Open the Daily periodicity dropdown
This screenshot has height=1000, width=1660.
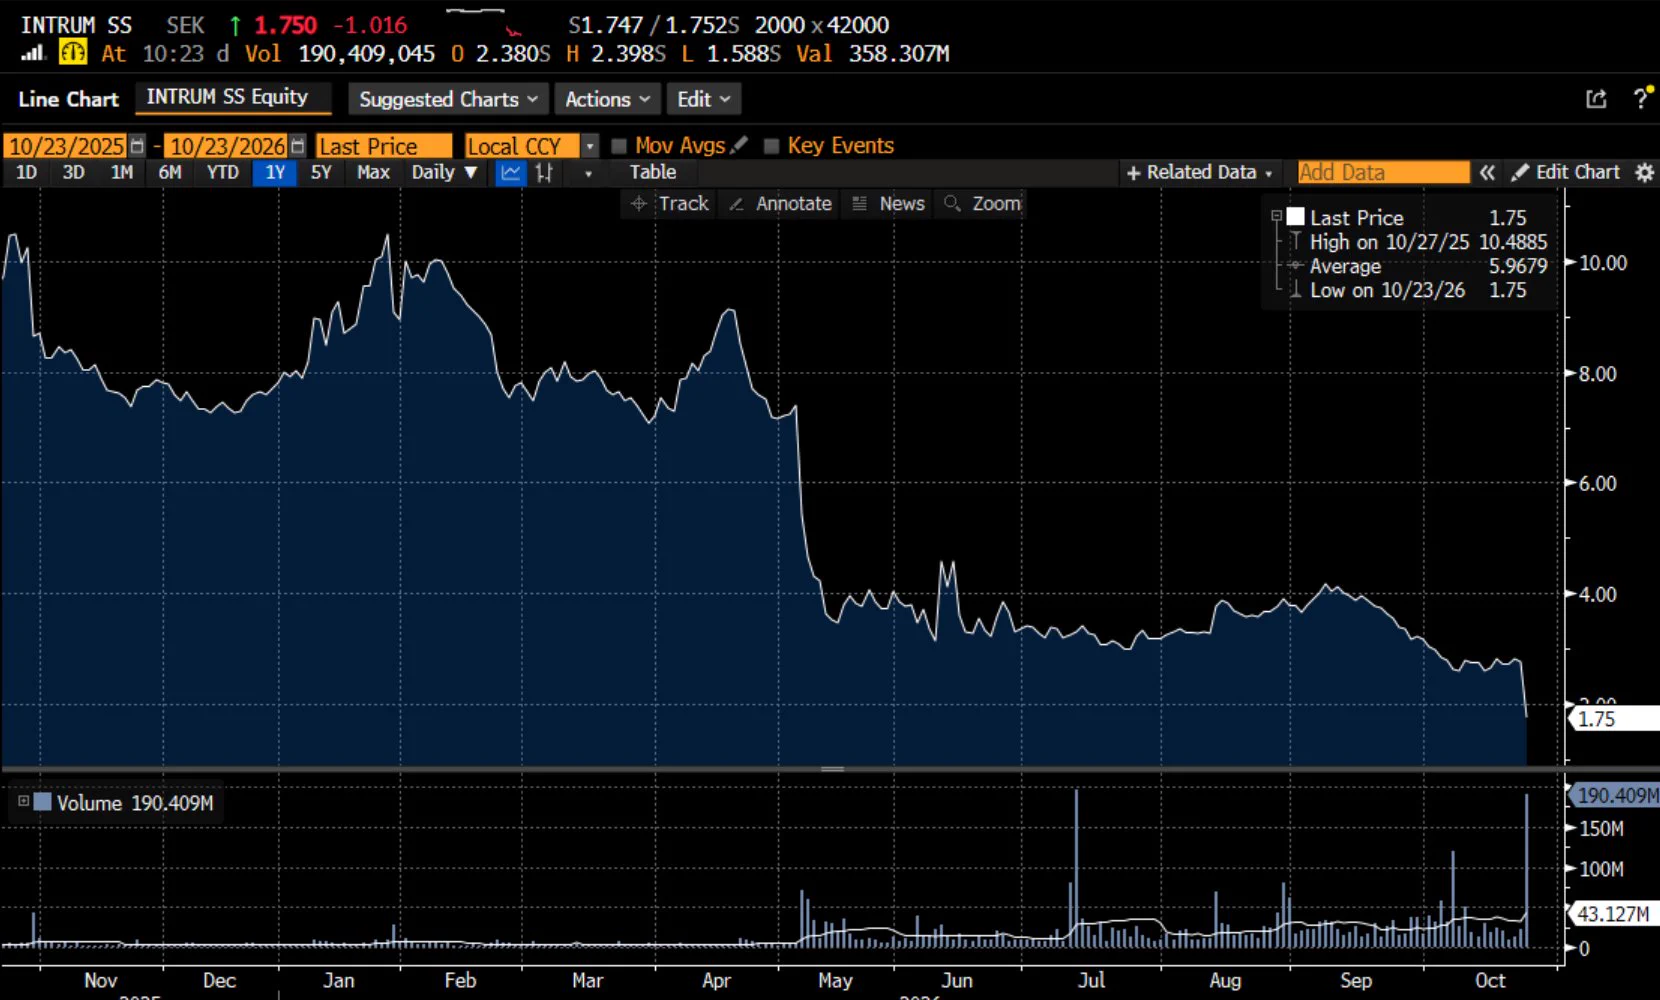click(x=444, y=172)
